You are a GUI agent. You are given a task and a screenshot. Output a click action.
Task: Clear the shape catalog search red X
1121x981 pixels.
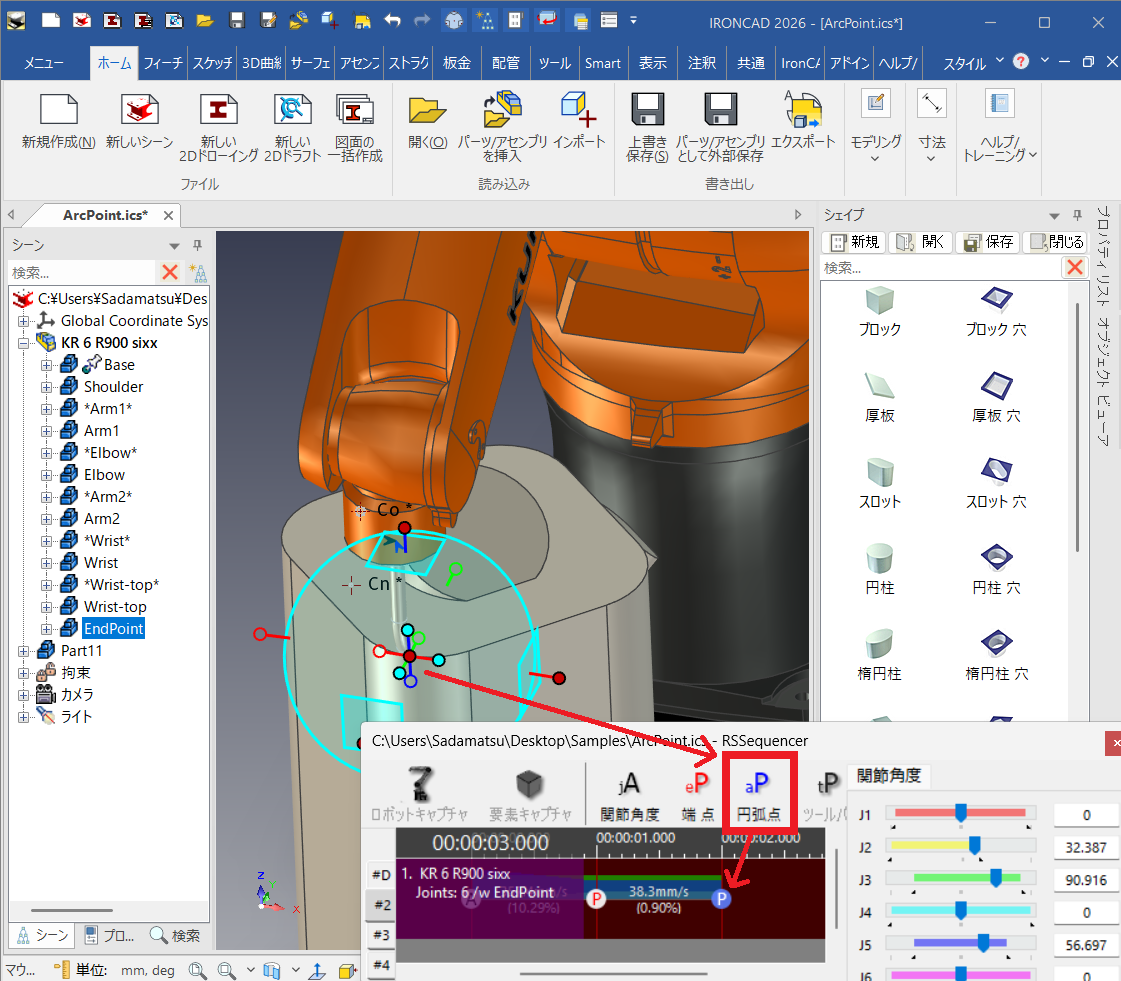pos(1075,267)
